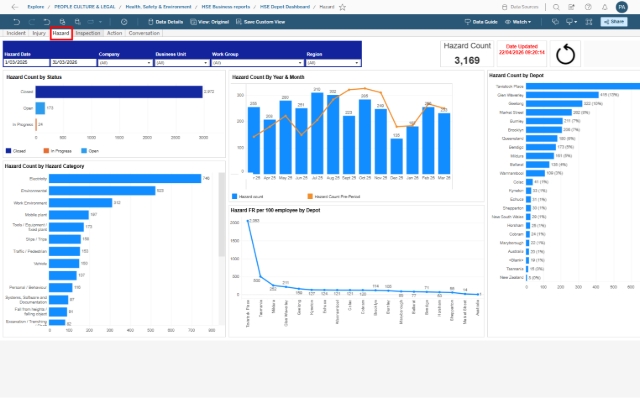Select the Hazard tab
640x398 pixels.
point(61,33)
